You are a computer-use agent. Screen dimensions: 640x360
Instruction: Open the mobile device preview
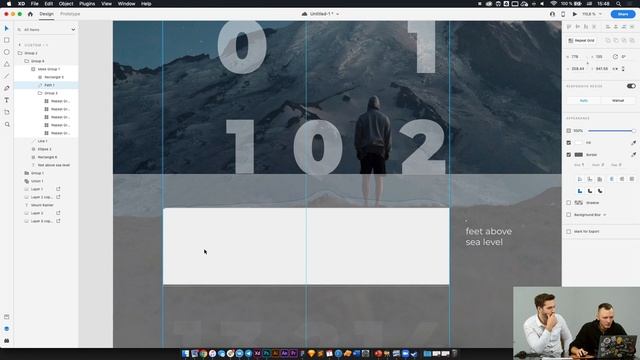pos(563,14)
